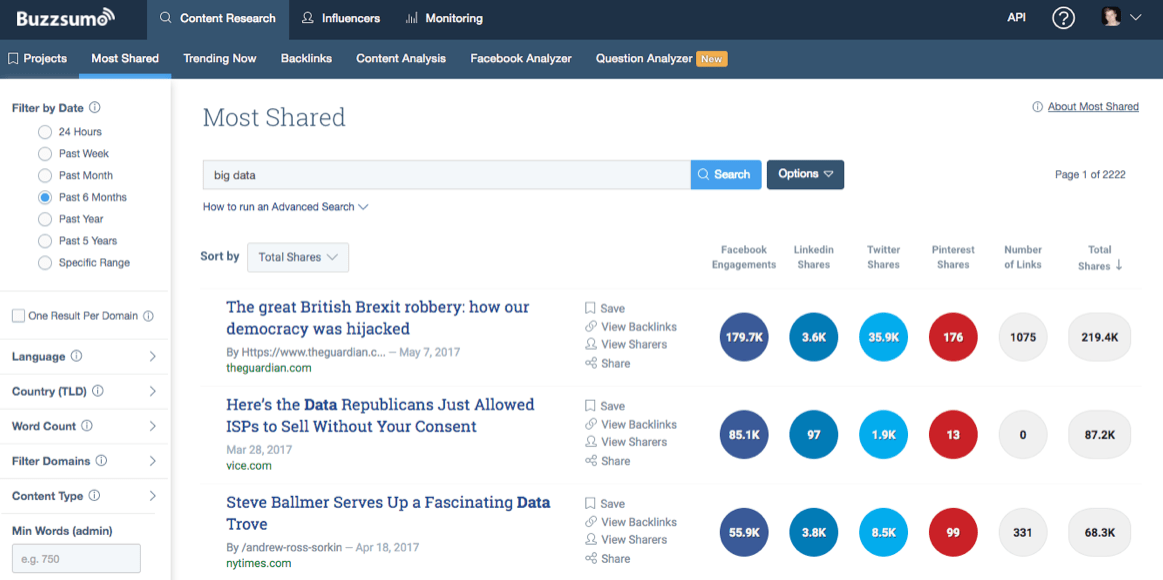
Task: Click the 219.4K total shares bubble
Action: 1099,337
